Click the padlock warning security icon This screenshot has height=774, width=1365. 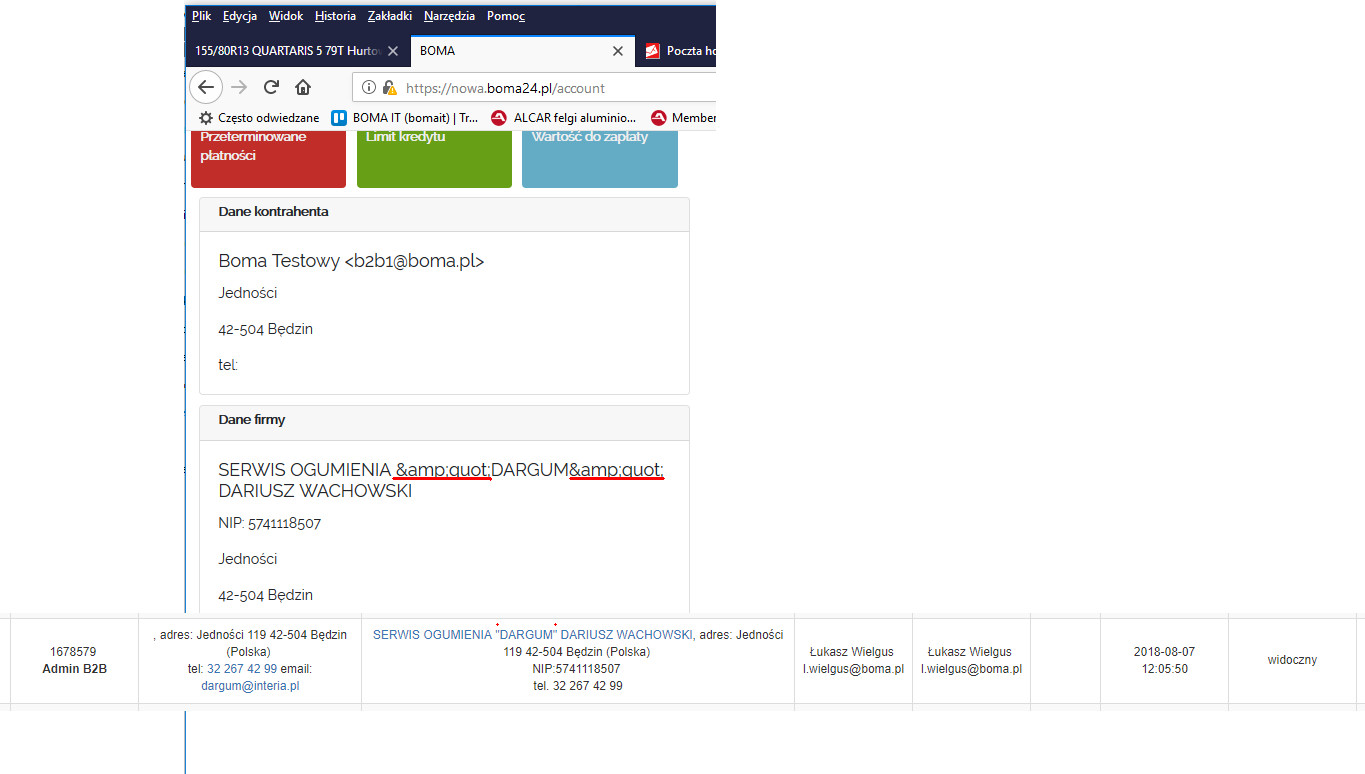coord(389,88)
